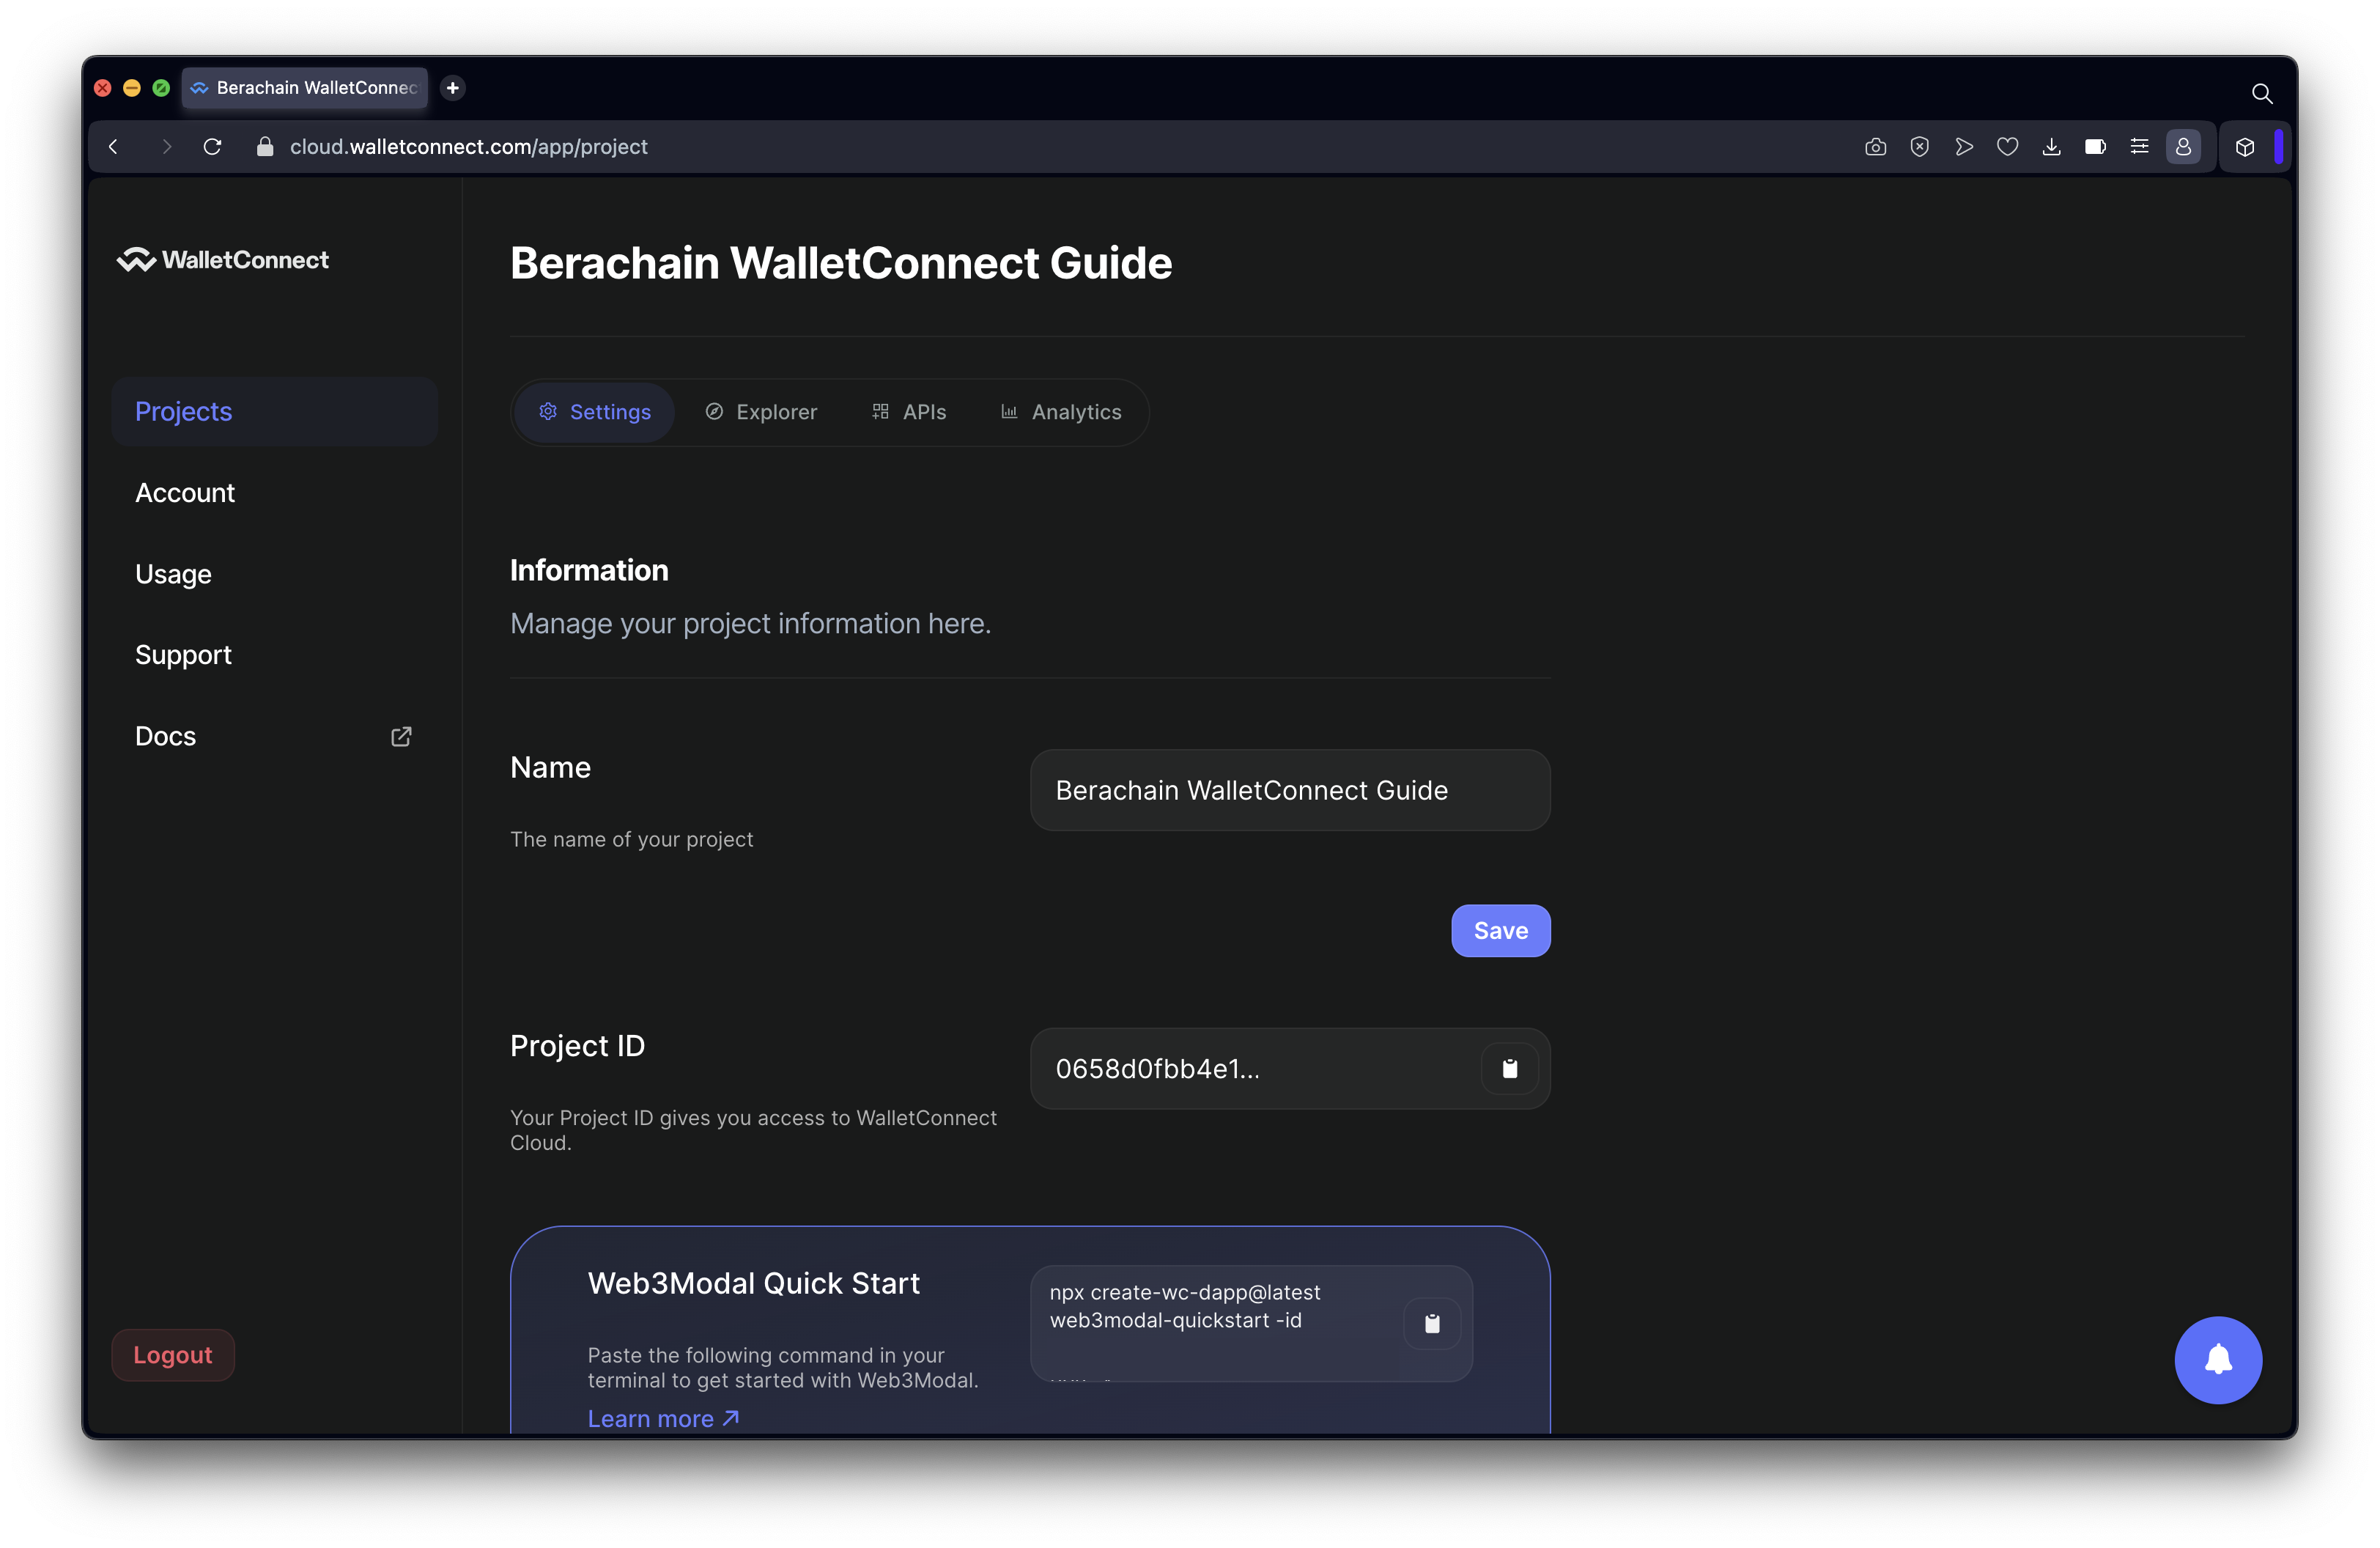Click the Settings gear icon
Screen dimensions: 2380x1548
(x=548, y=412)
